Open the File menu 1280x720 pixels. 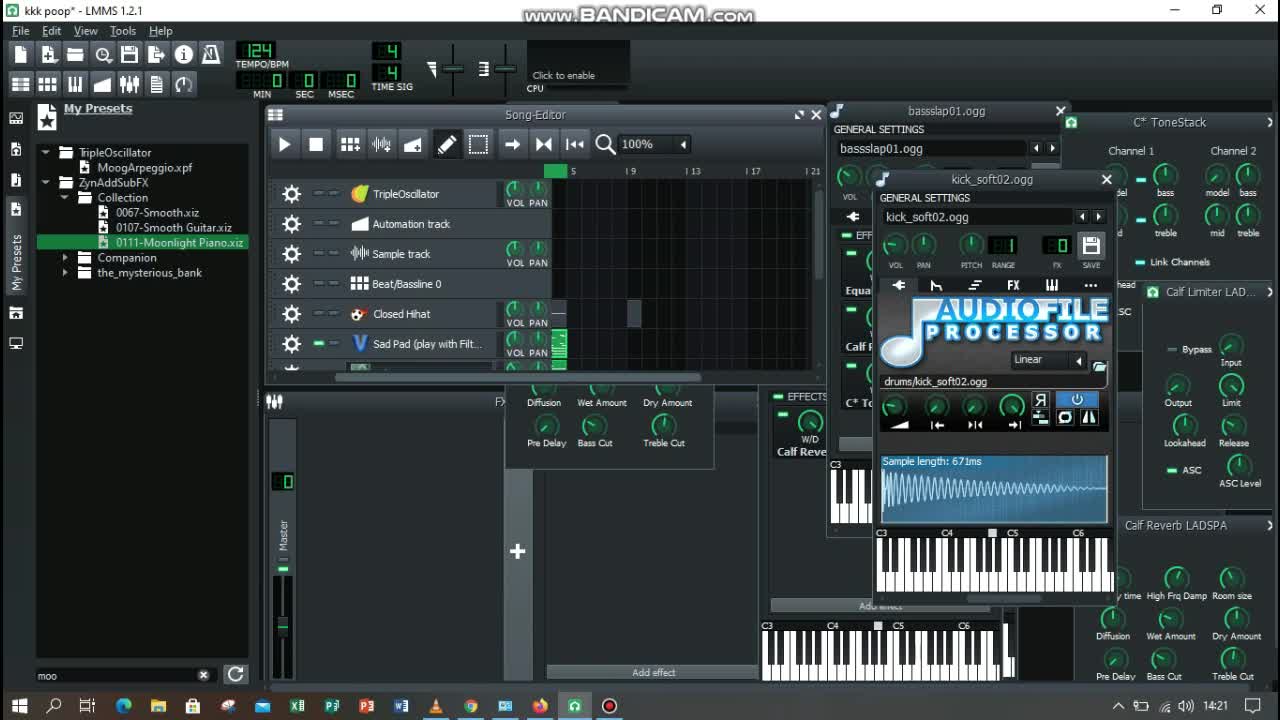click(20, 31)
